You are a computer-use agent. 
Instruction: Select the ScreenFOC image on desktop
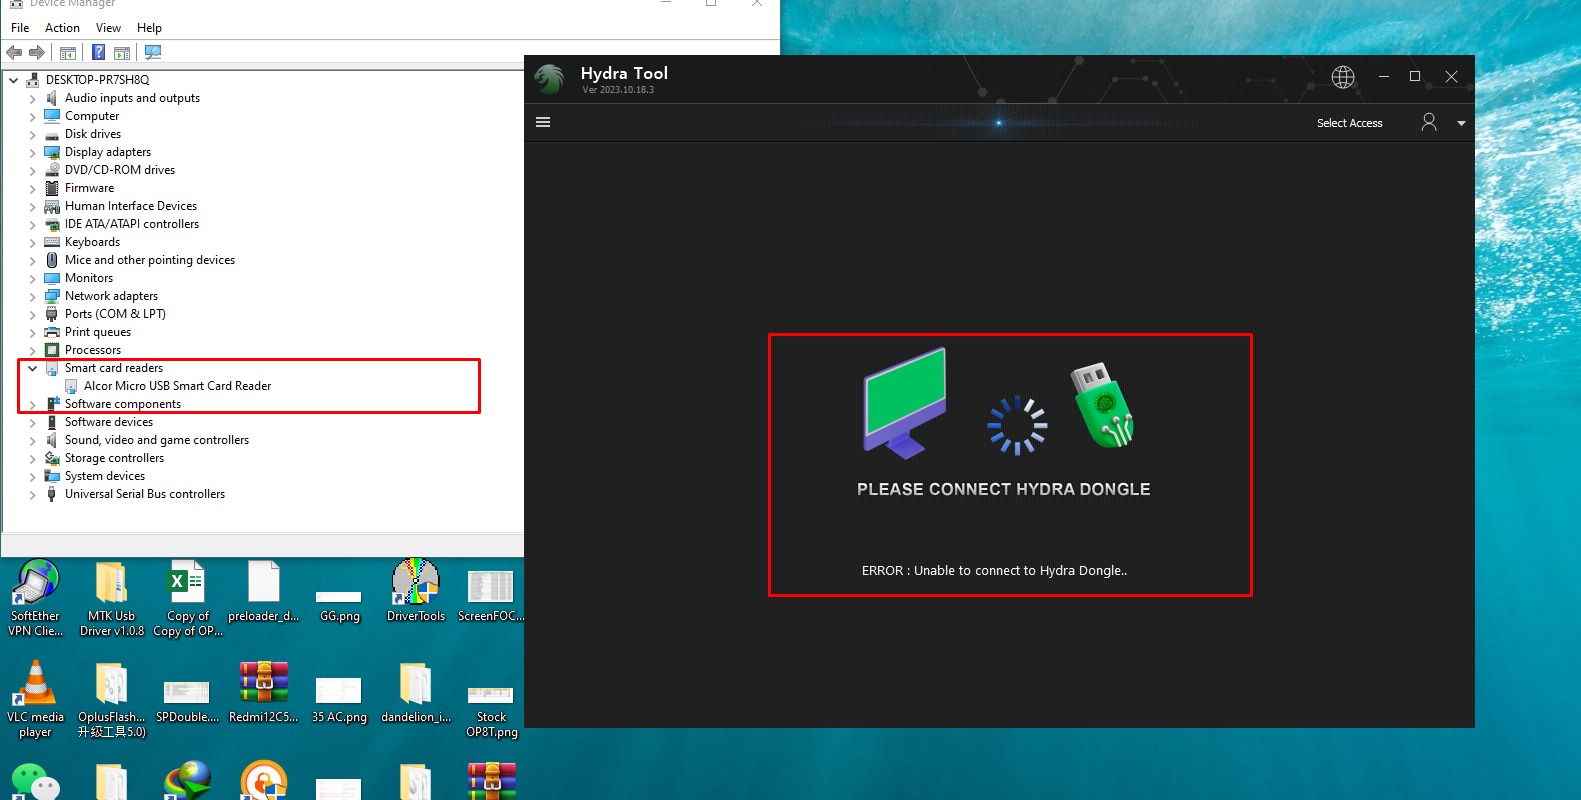(x=491, y=596)
